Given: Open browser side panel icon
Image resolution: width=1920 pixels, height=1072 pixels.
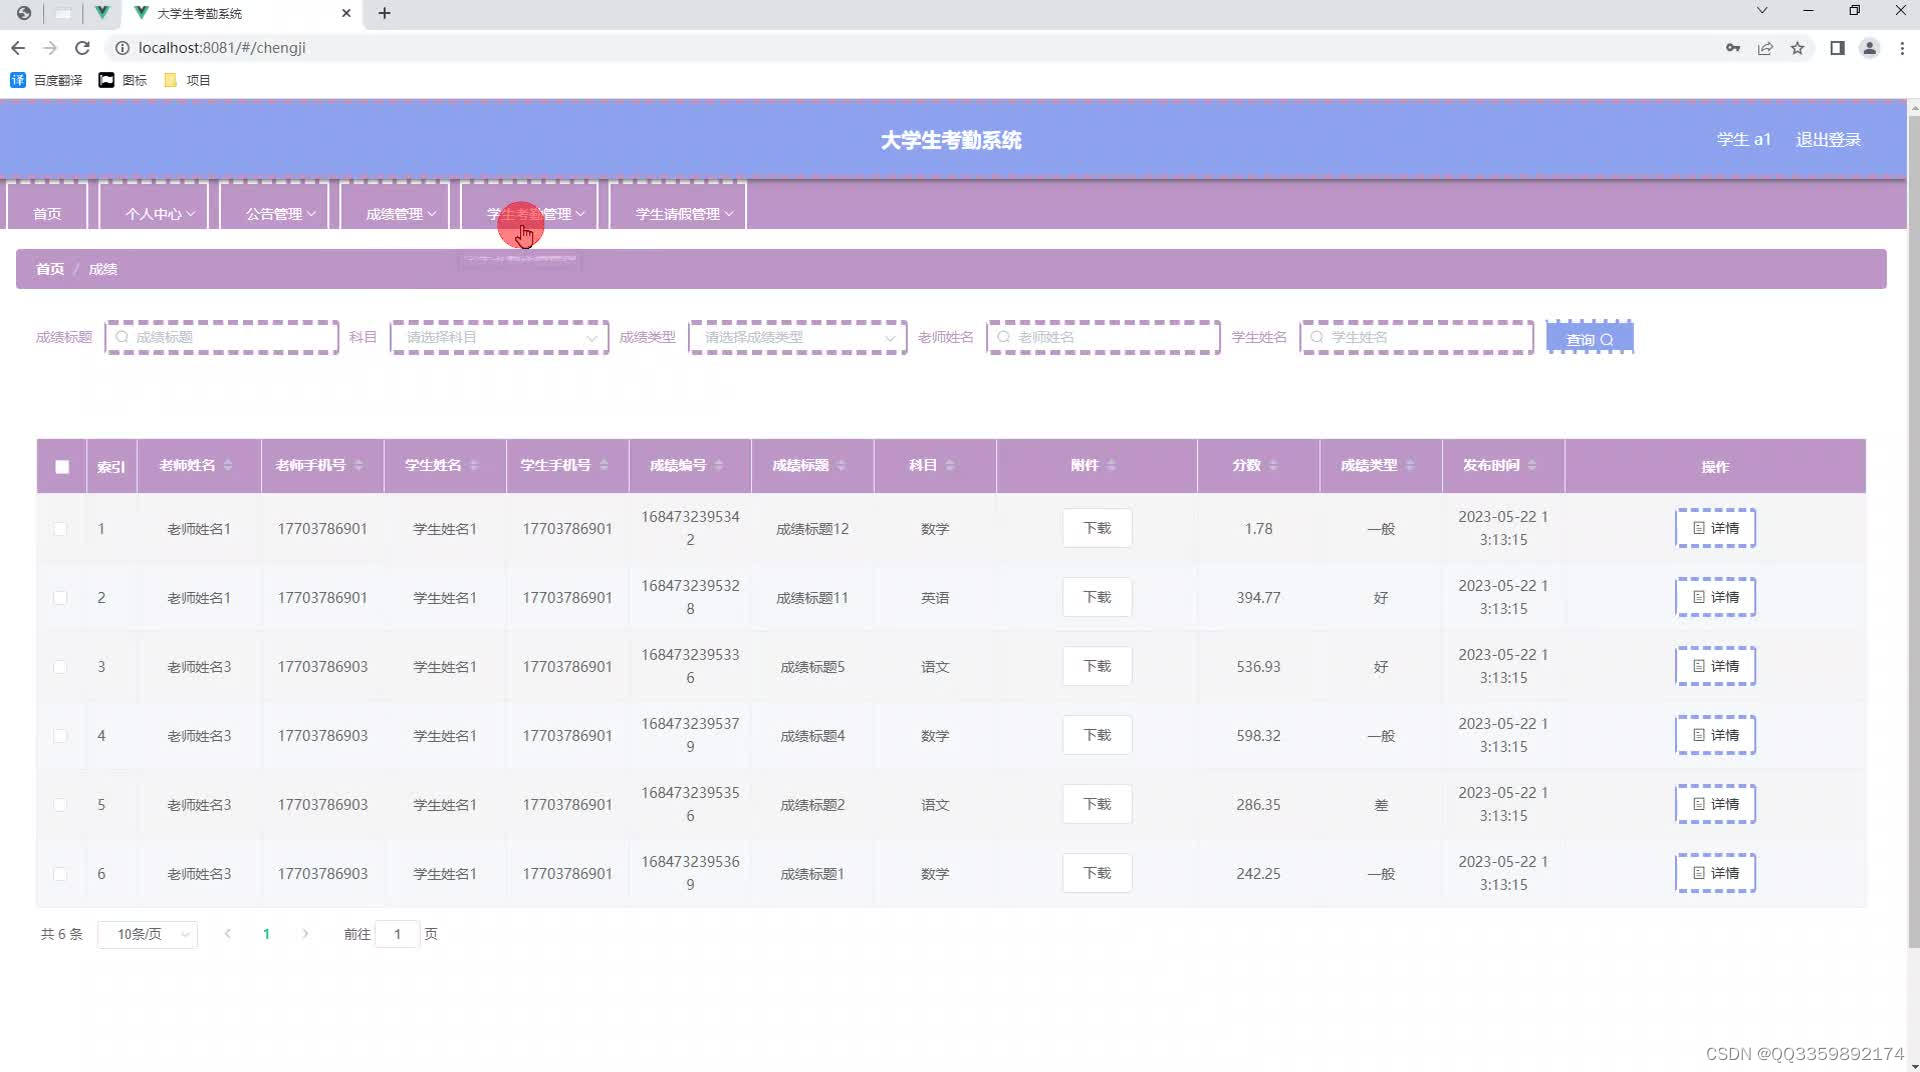Looking at the screenshot, I should point(1837,48).
